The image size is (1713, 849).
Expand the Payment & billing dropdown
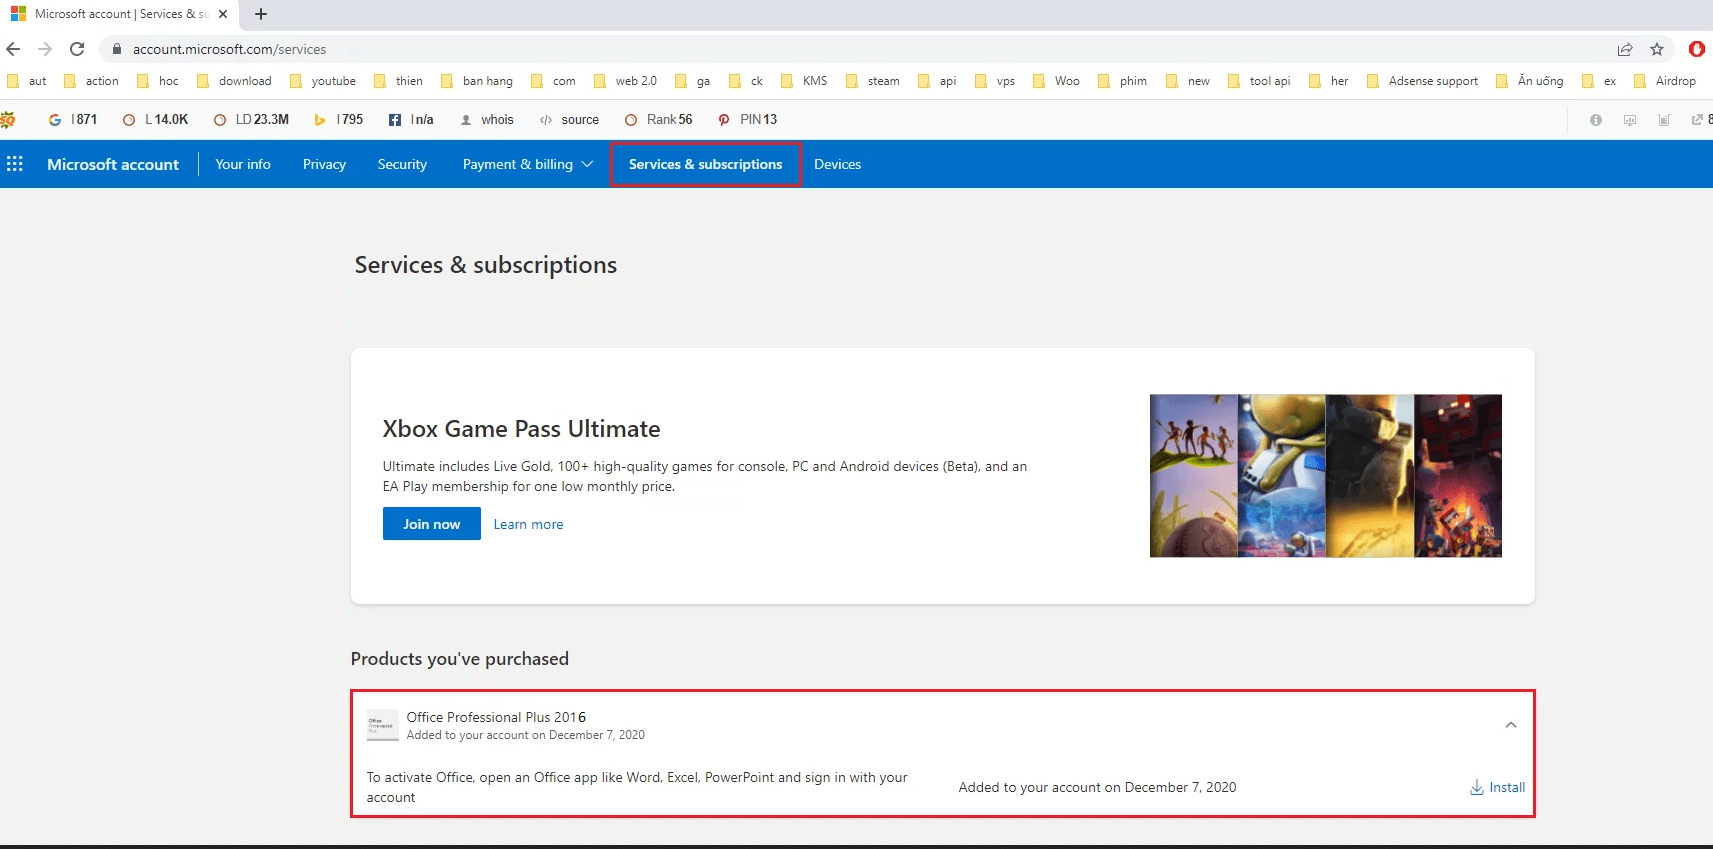(x=528, y=164)
